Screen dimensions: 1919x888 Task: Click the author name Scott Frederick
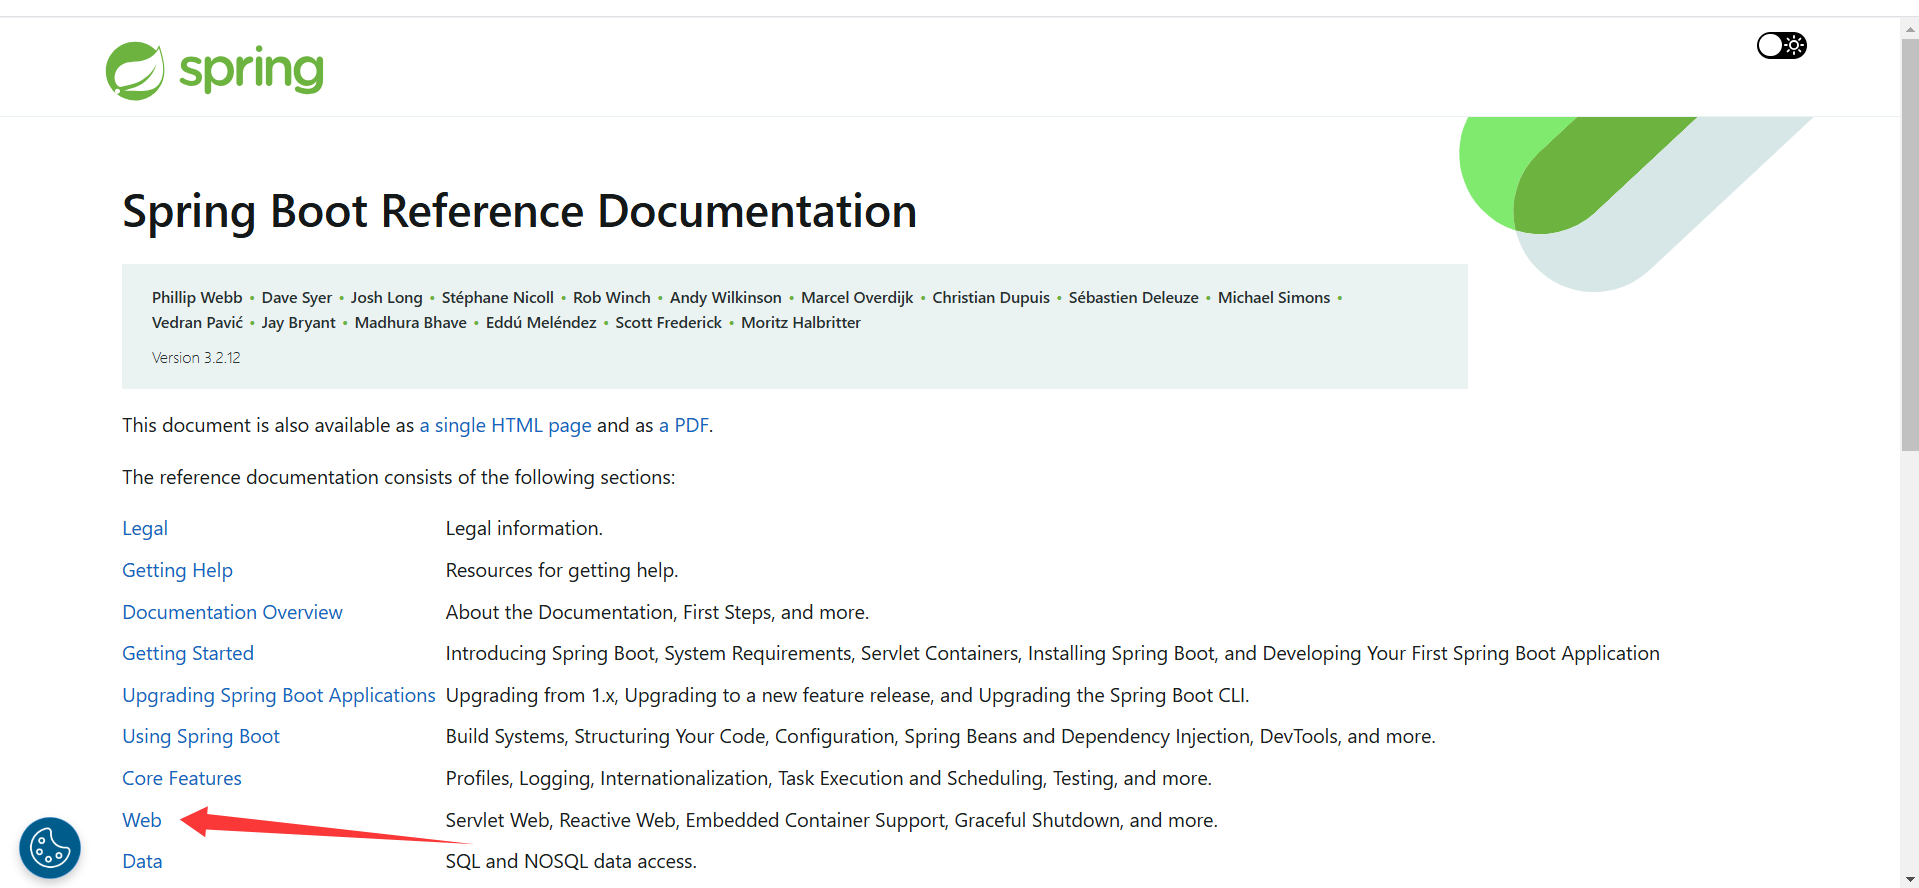tap(669, 322)
